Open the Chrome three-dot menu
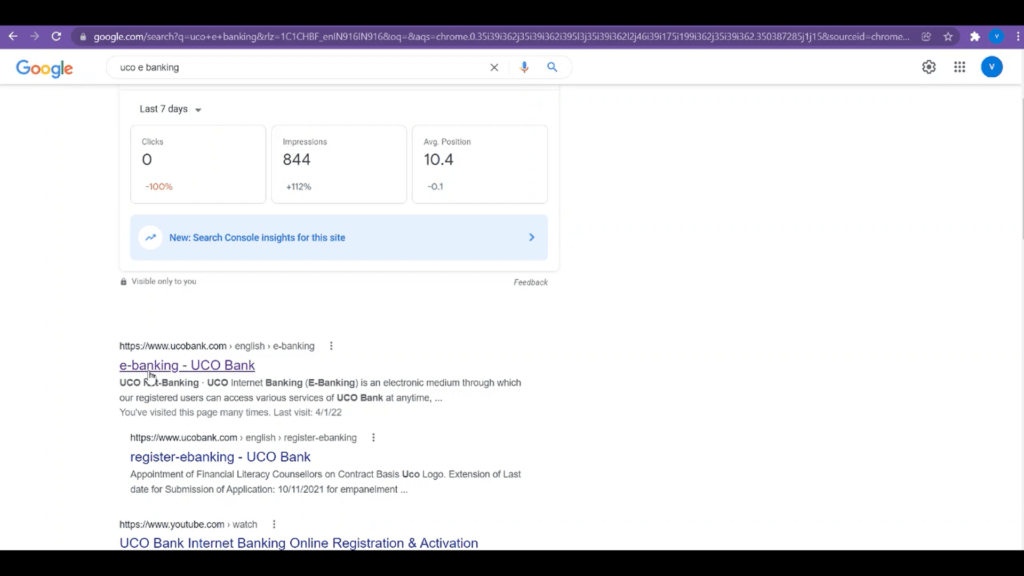The width and height of the screenshot is (1024, 576). 1018,37
